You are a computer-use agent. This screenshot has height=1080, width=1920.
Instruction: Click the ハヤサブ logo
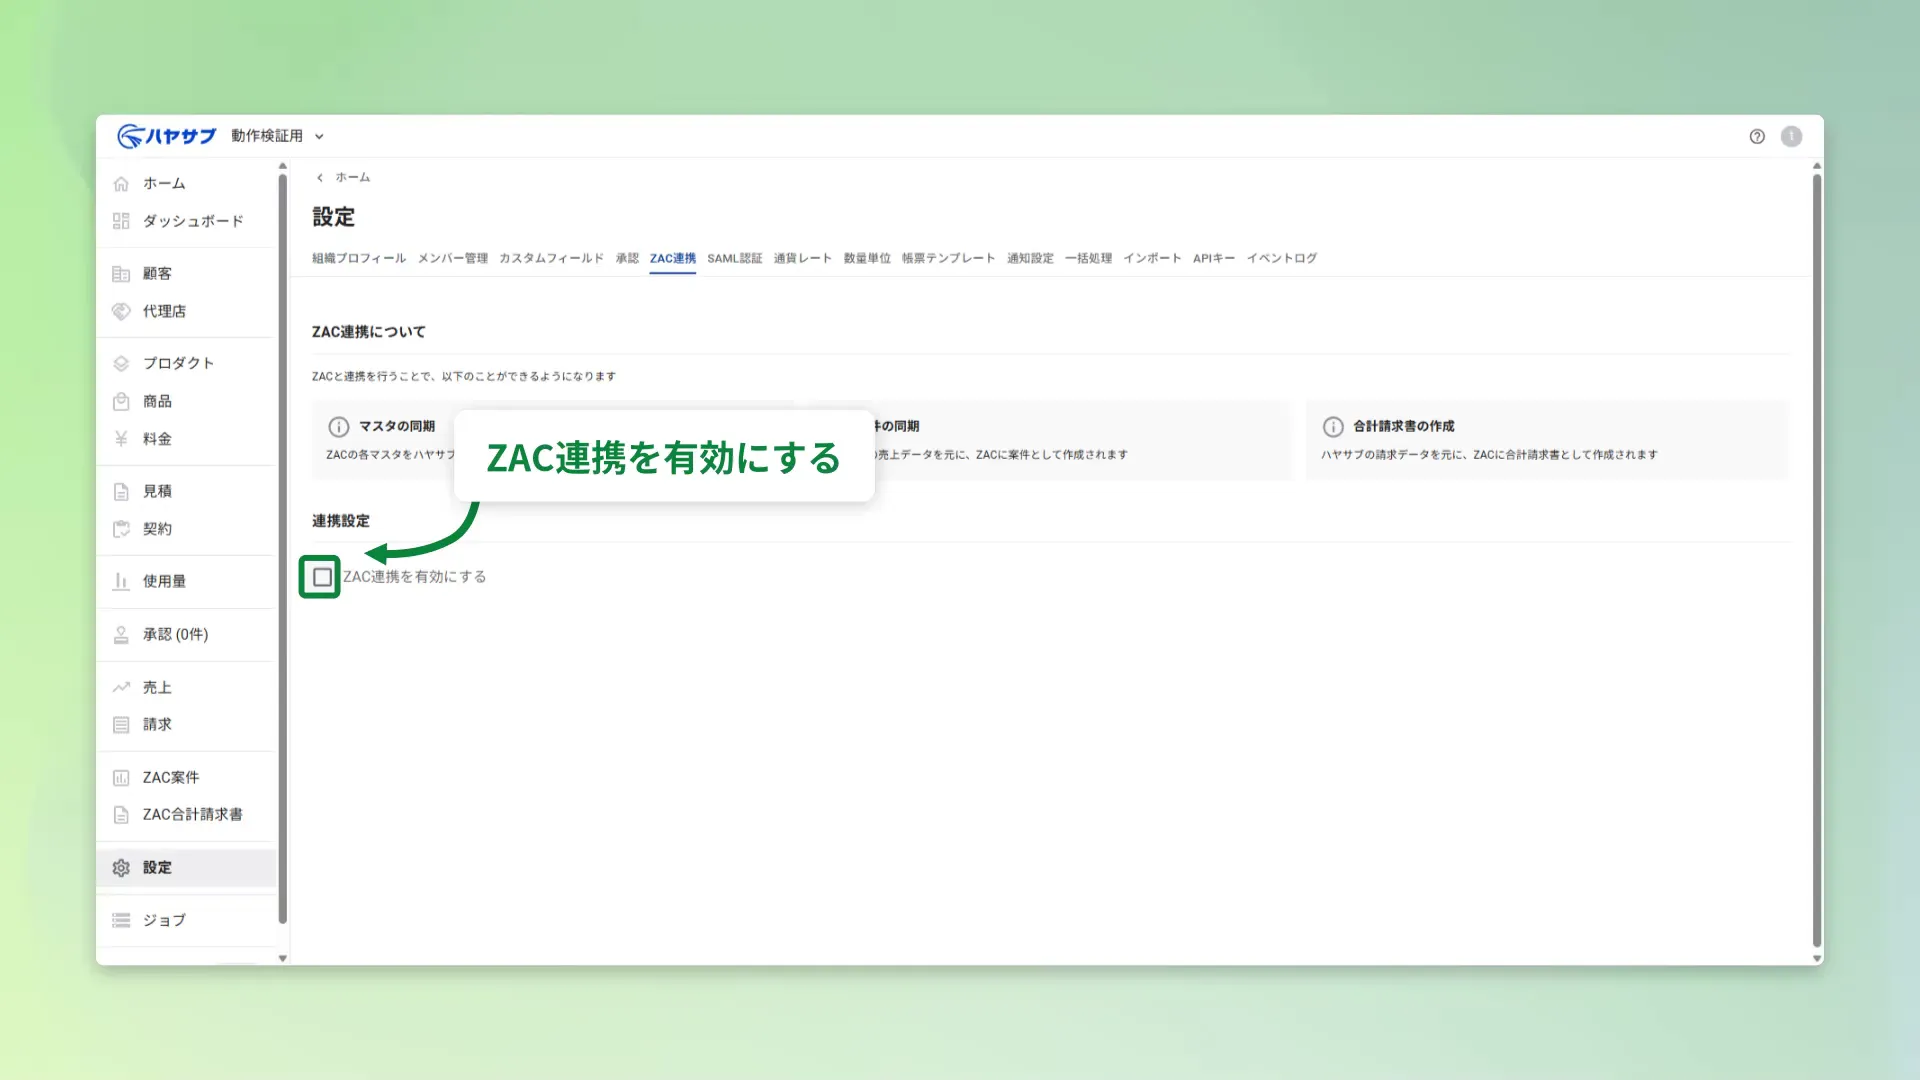point(166,136)
